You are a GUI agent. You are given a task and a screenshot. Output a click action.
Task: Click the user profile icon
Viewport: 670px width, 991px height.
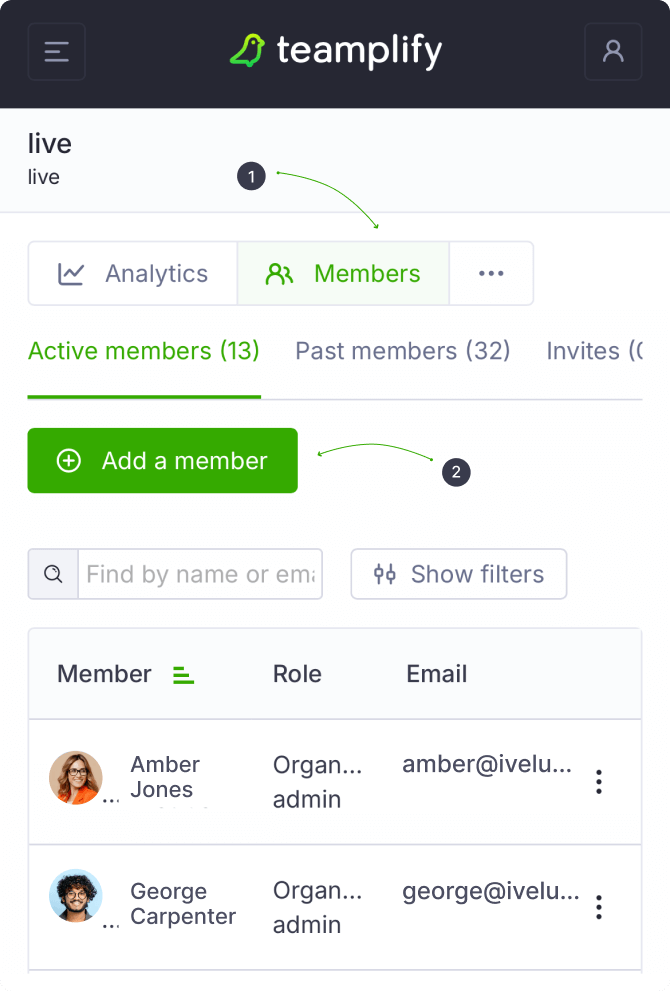click(x=613, y=51)
